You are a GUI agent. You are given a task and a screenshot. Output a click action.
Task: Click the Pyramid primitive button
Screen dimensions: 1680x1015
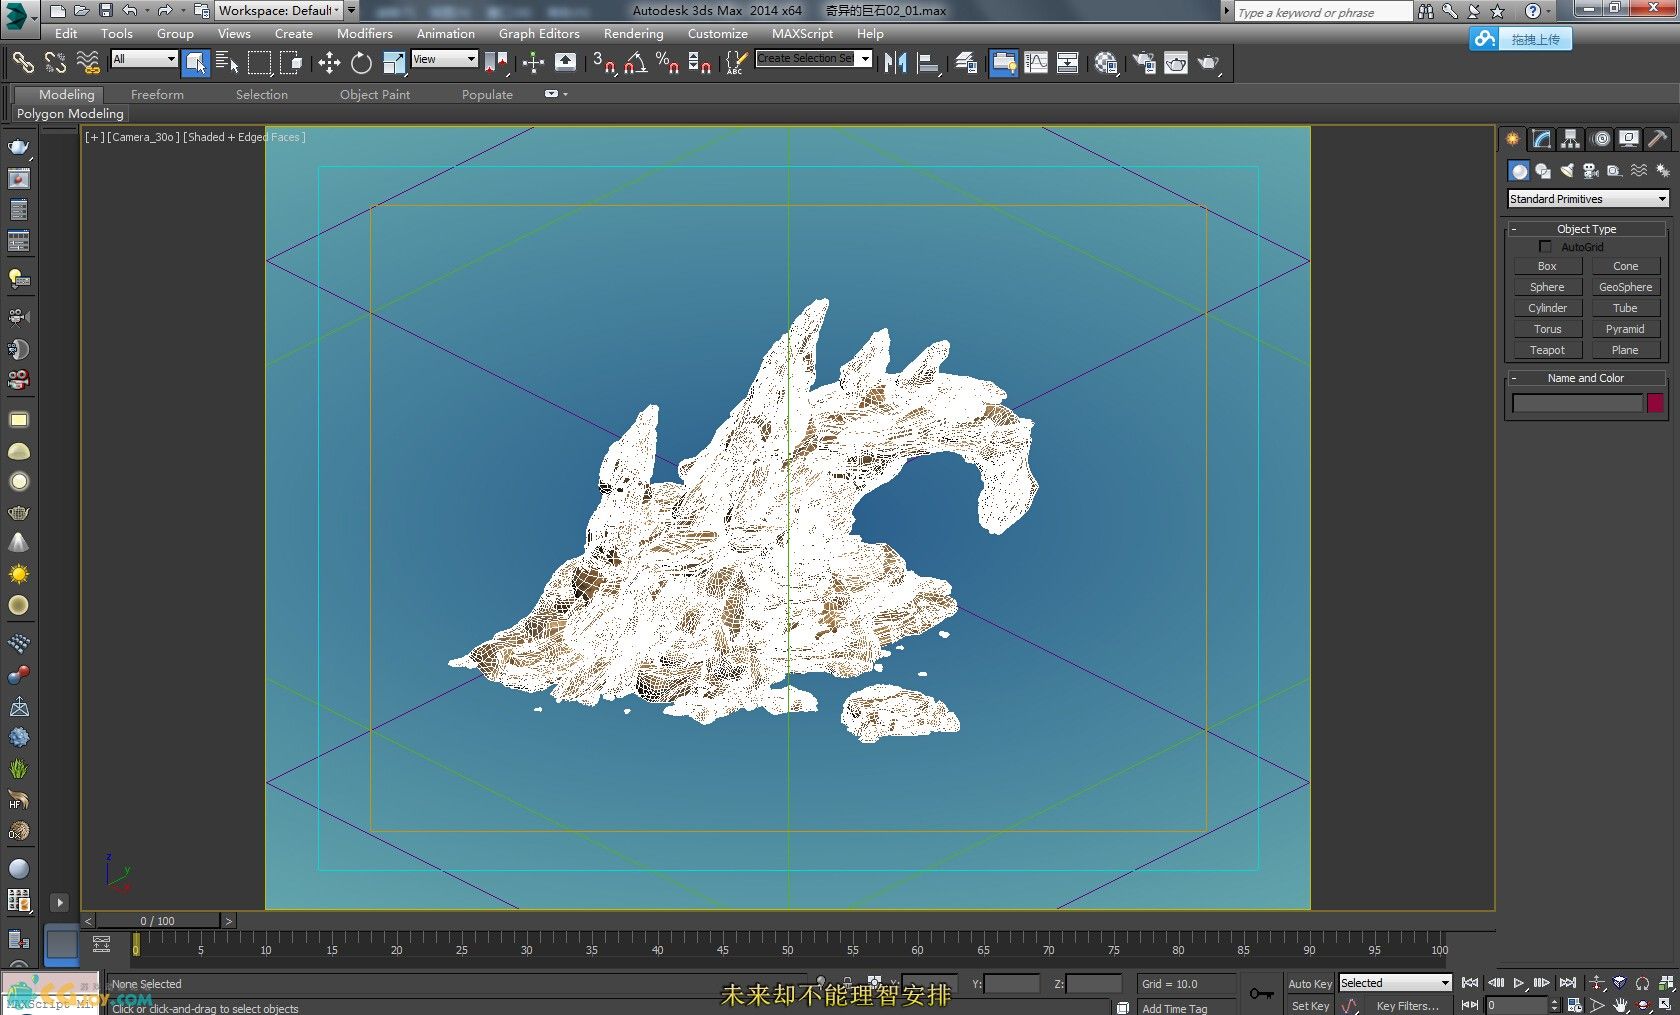1625,329
